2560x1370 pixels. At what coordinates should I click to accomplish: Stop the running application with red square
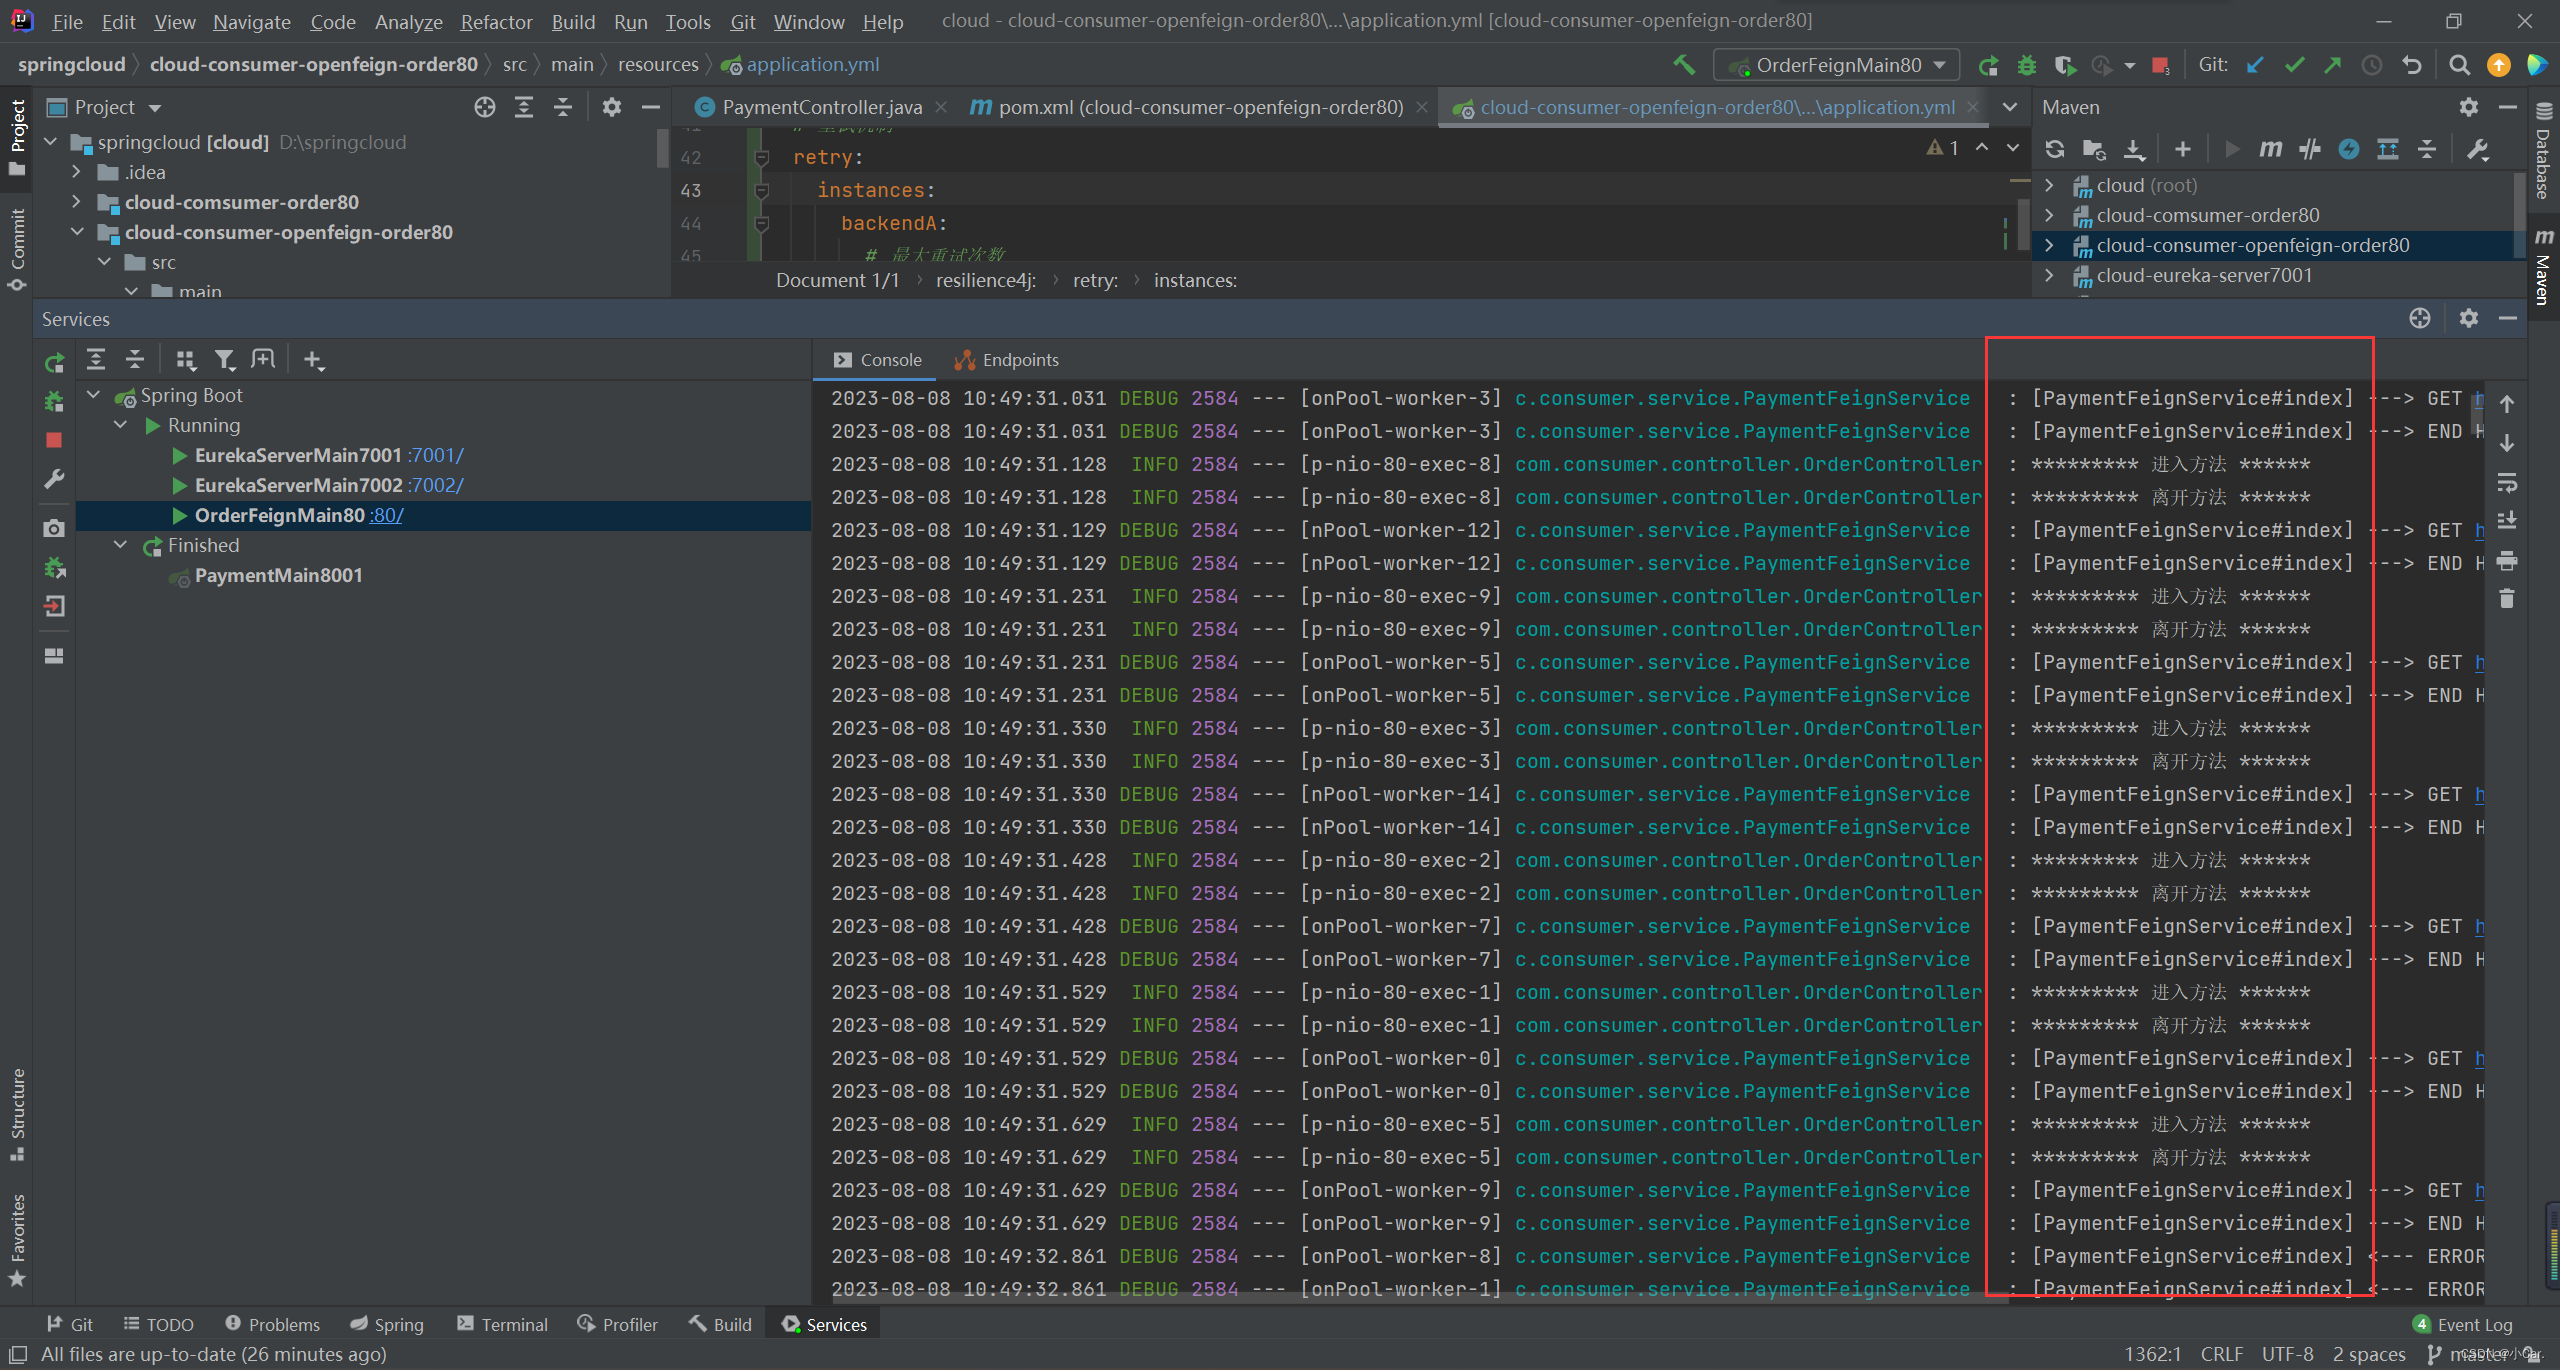tap(2159, 66)
